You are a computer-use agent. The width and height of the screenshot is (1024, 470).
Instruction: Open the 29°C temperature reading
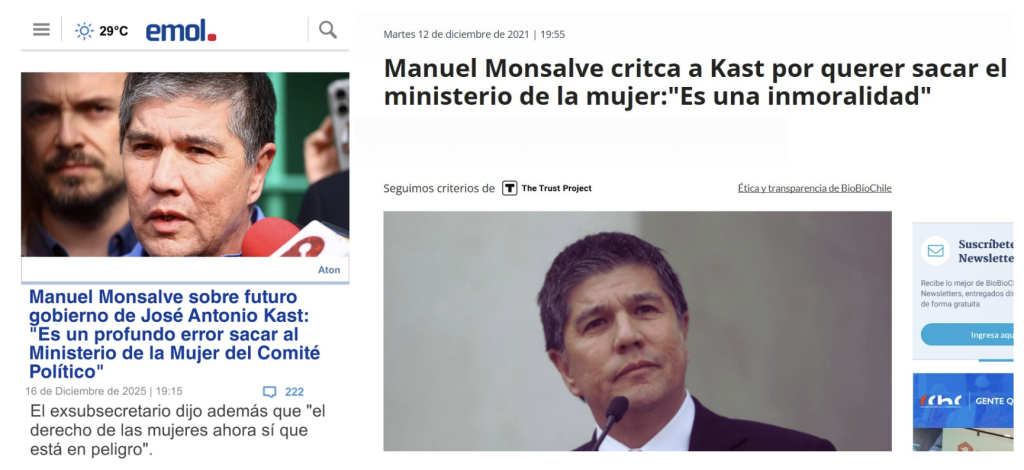point(114,31)
